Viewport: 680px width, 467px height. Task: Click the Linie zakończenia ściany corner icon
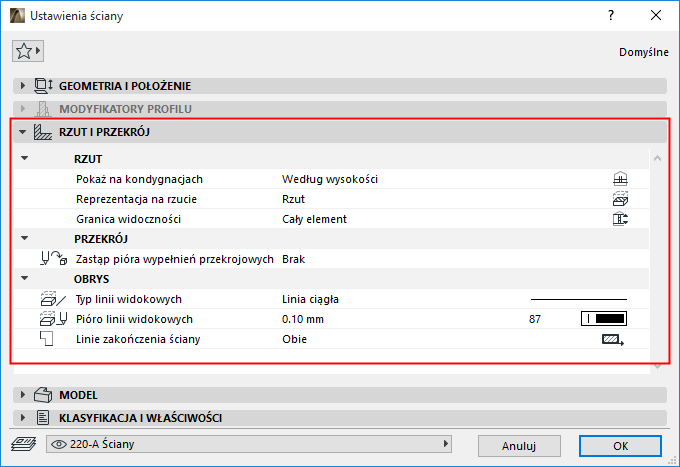click(46, 339)
